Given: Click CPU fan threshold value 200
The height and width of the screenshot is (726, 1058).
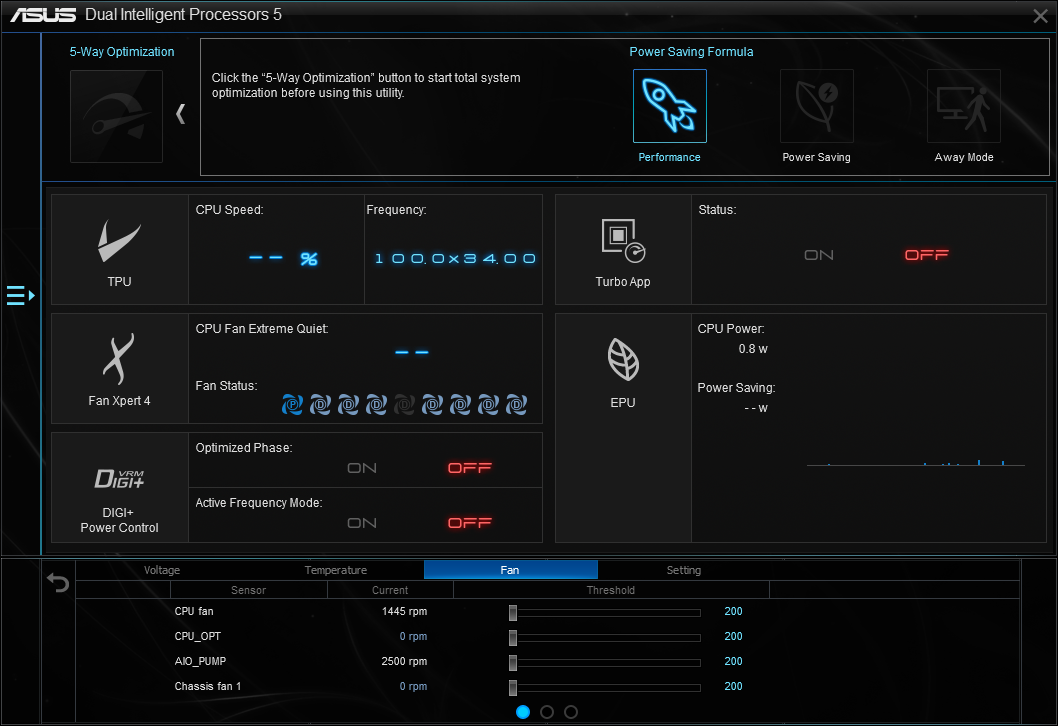Looking at the screenshot, I should (733, 611).
